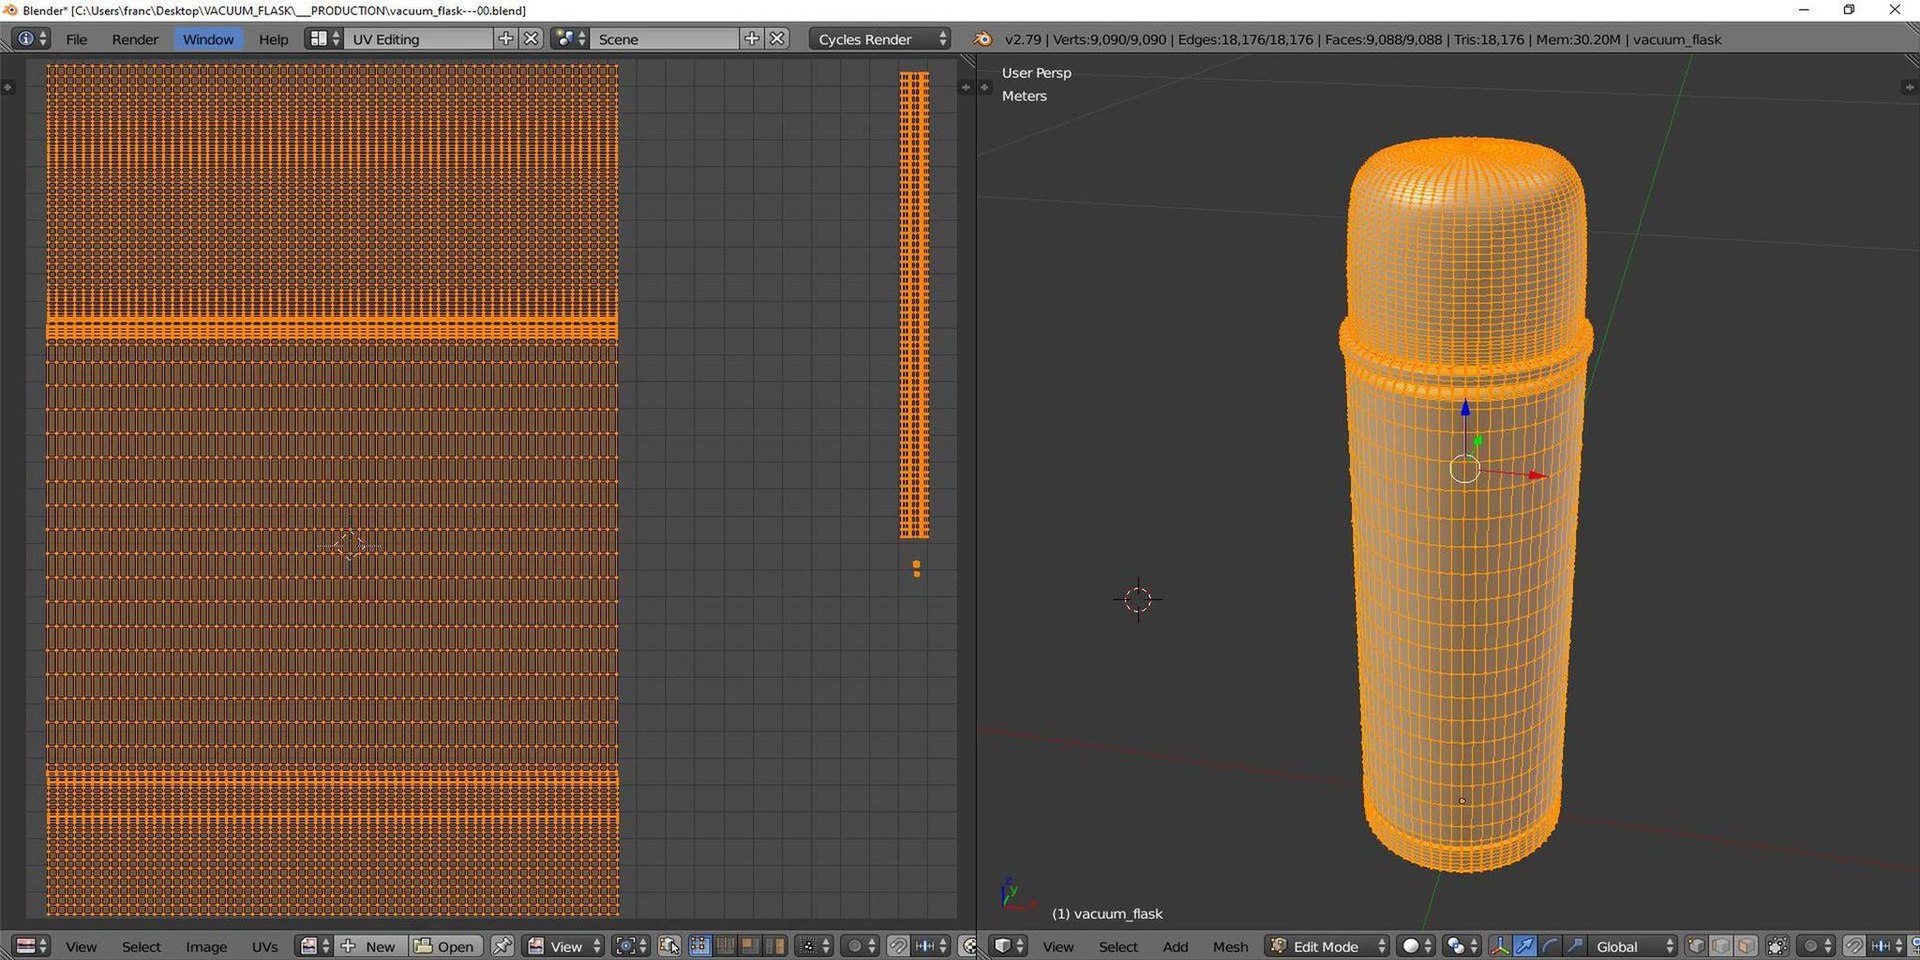Open the screen layout browse icon
Screen dimensions: 1920x960
pyautogui.click(x=324, y=39)
